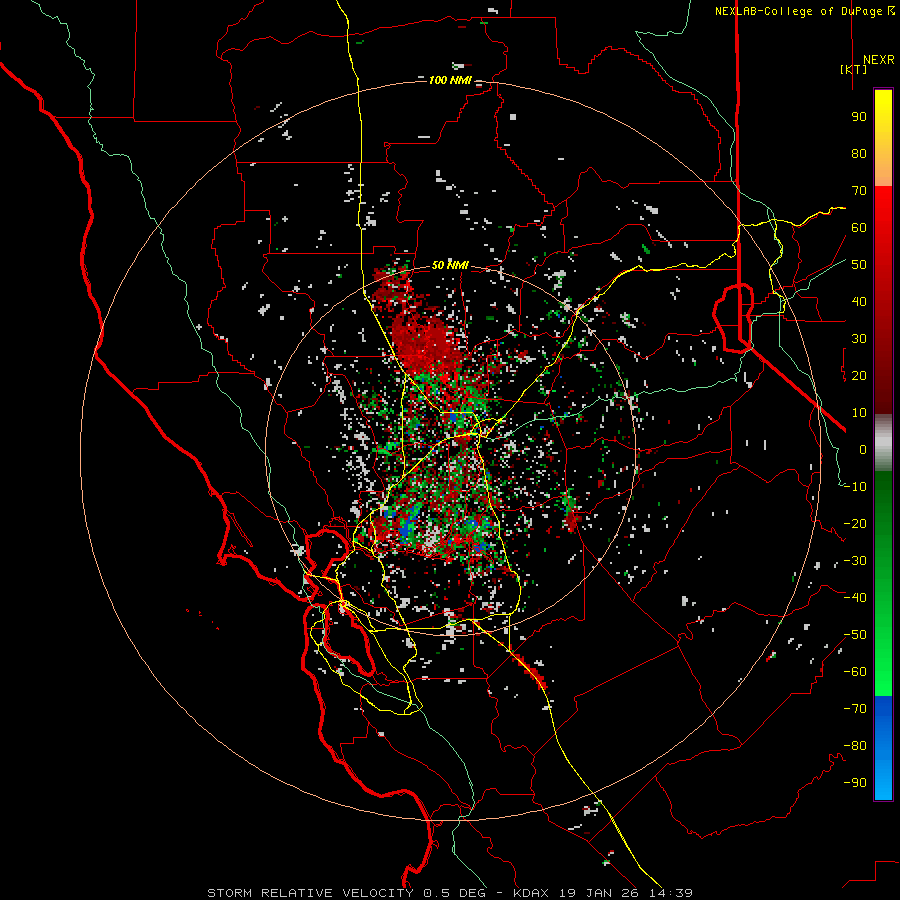This screenshot has height=900, width=900.
Task: Click the 50 value on velocity scale
Action: 859,265
